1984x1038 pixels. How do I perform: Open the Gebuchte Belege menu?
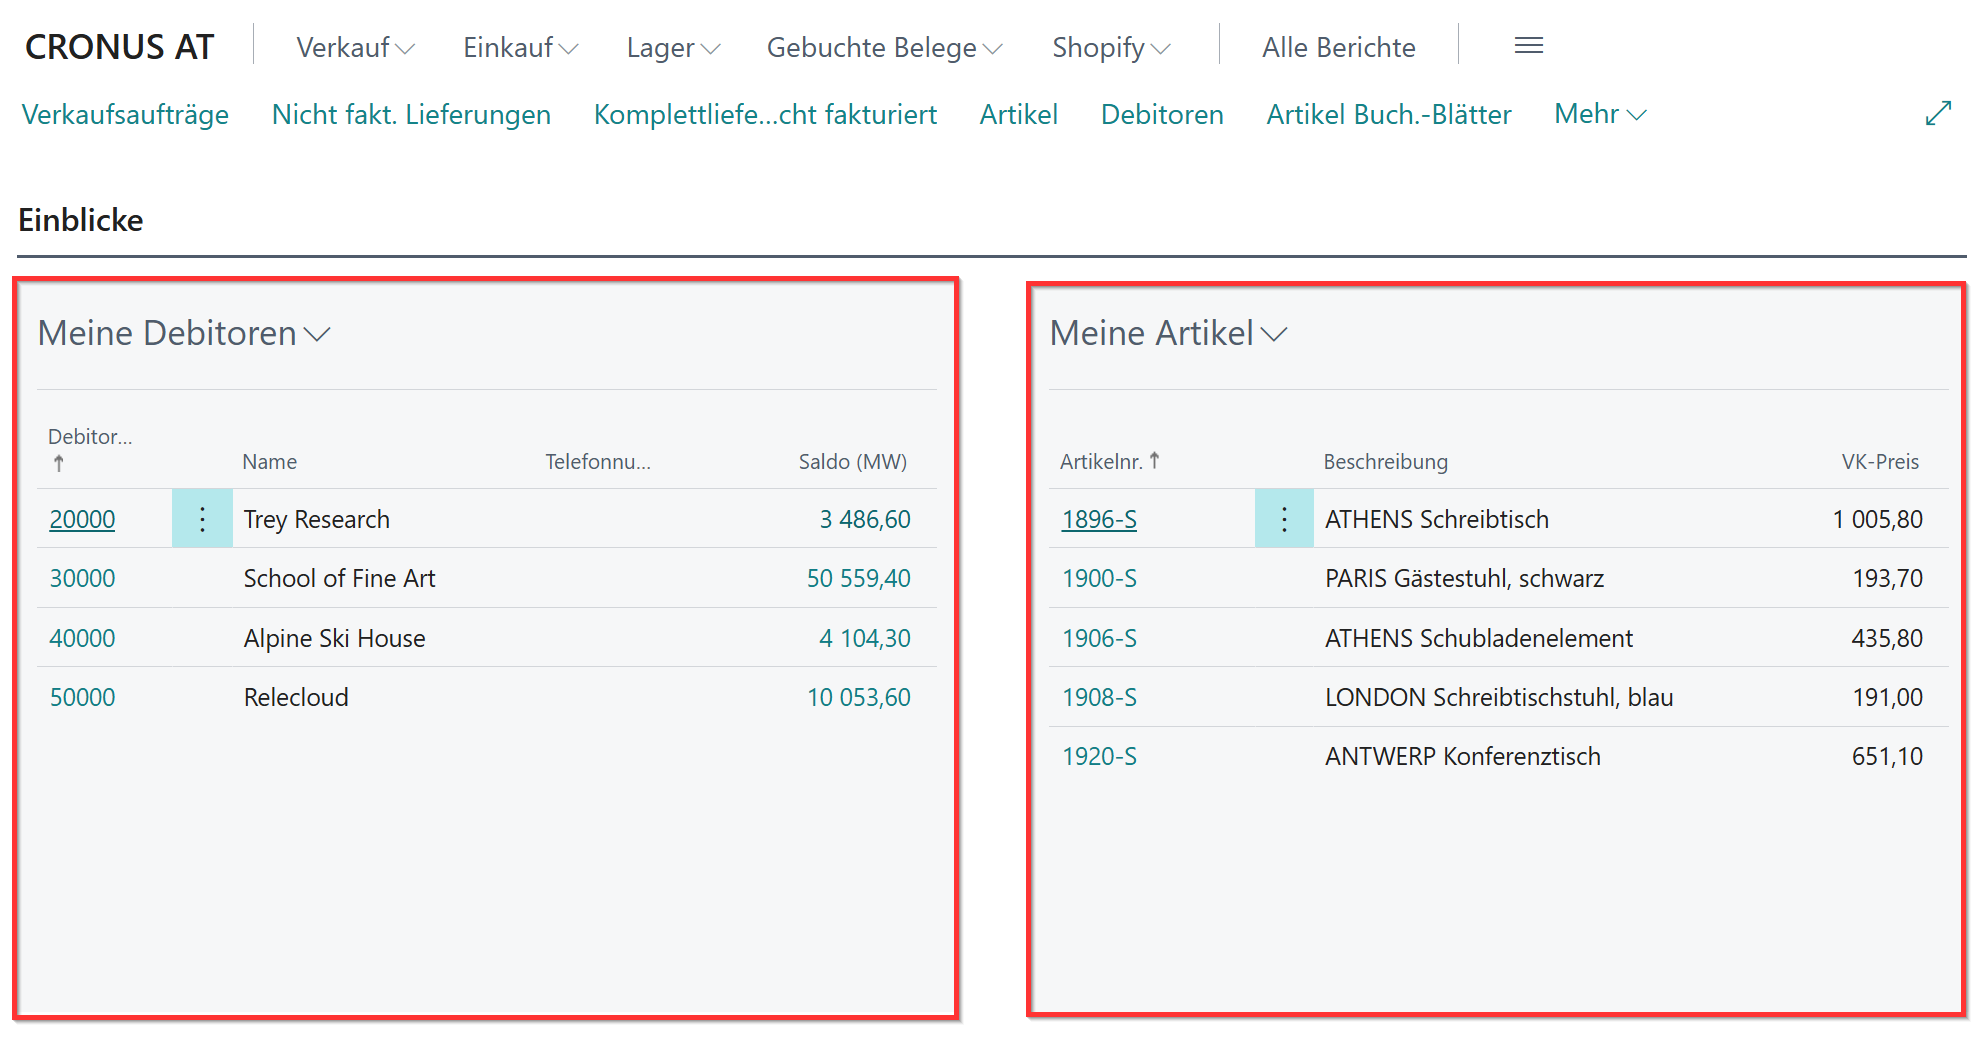tap(884, 48)
